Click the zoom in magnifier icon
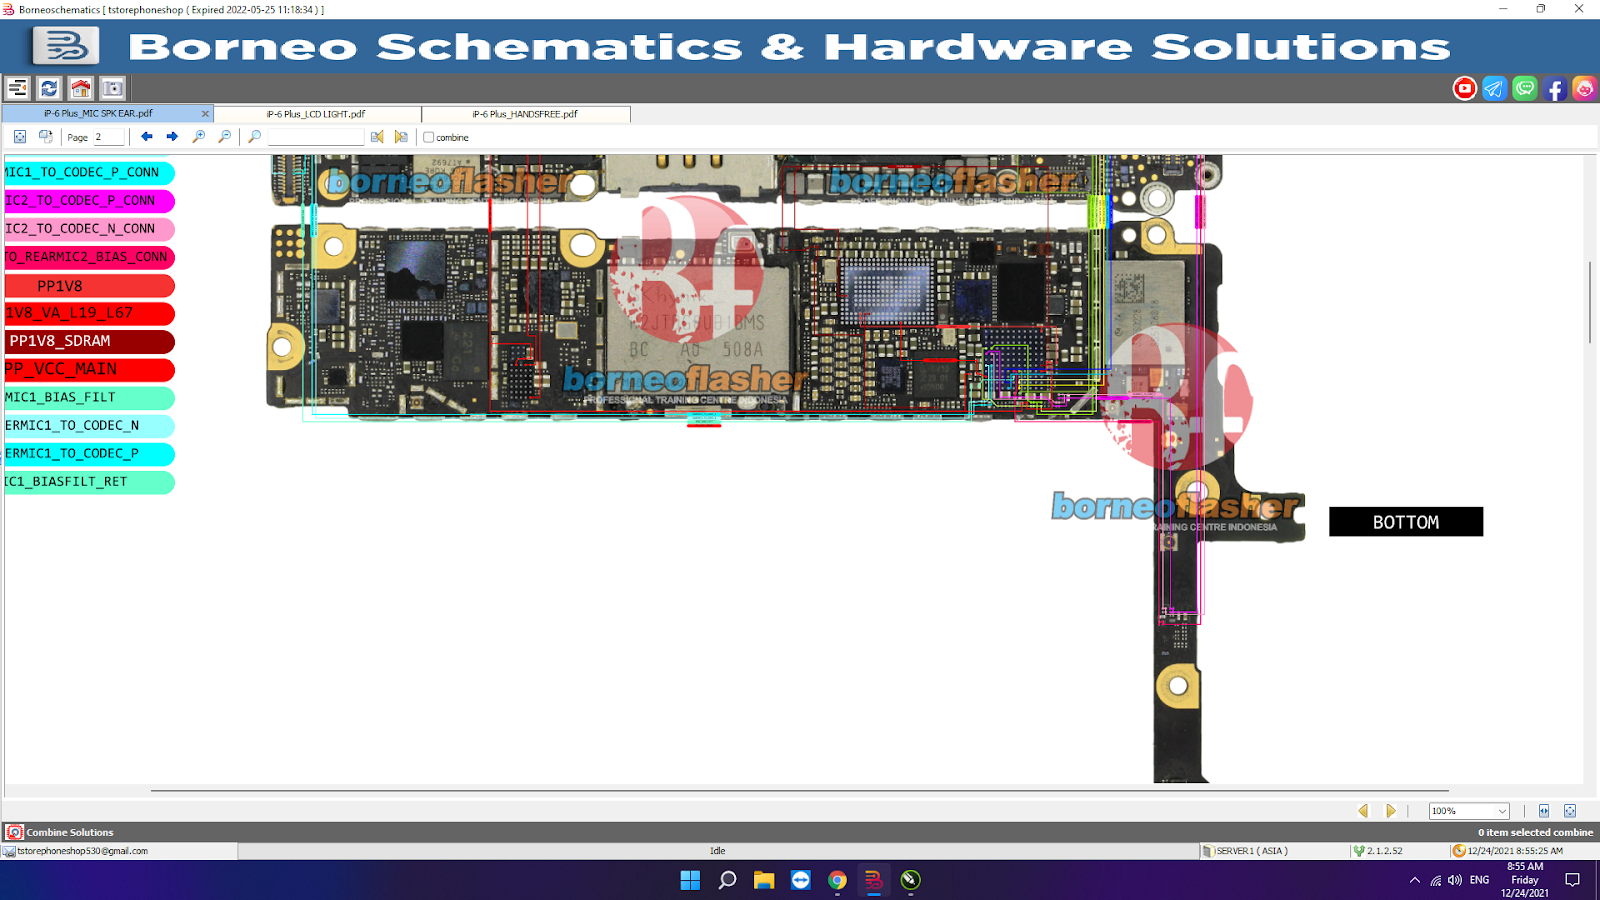1600x900 pixels. coord(199,137)
